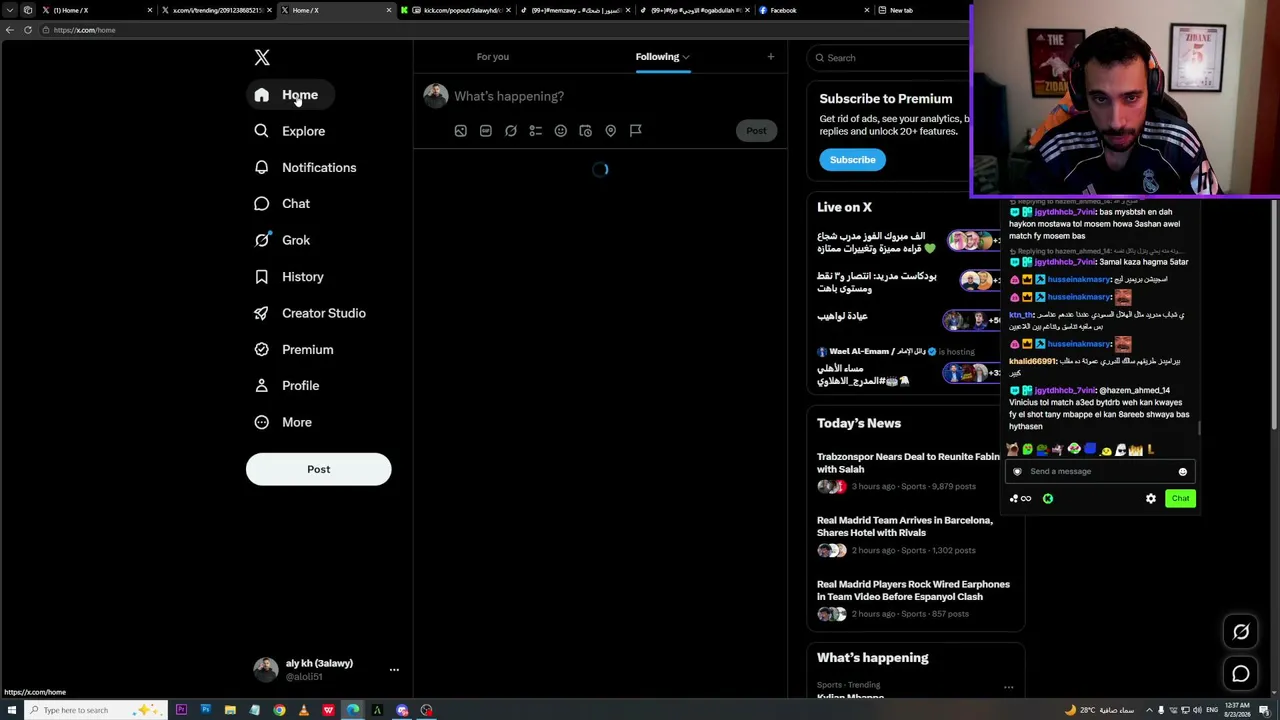The image size is (1280, 720).
Task: Open account options next to aly kh
Action: [x=394, y=670]
